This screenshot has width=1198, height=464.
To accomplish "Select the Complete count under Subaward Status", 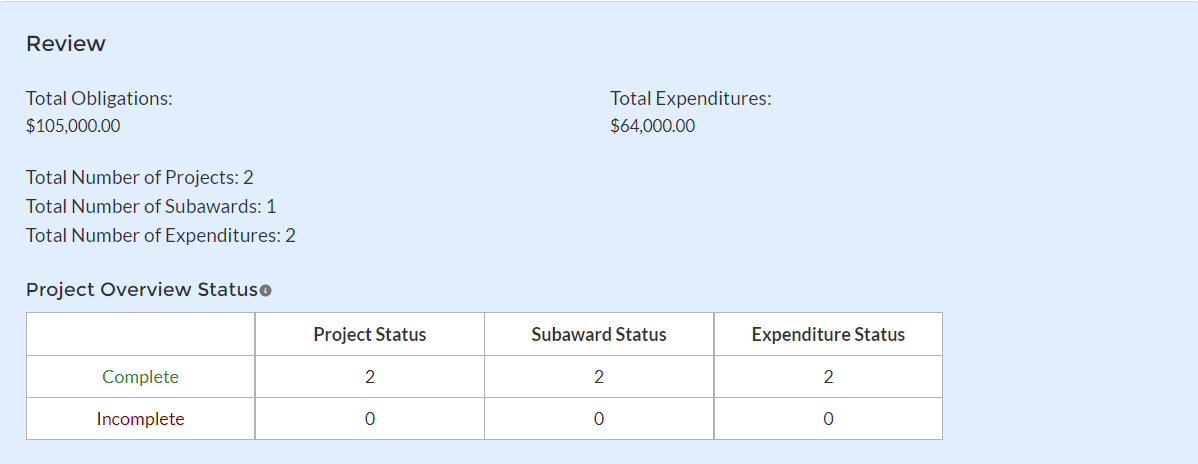I will click(599, 377).
